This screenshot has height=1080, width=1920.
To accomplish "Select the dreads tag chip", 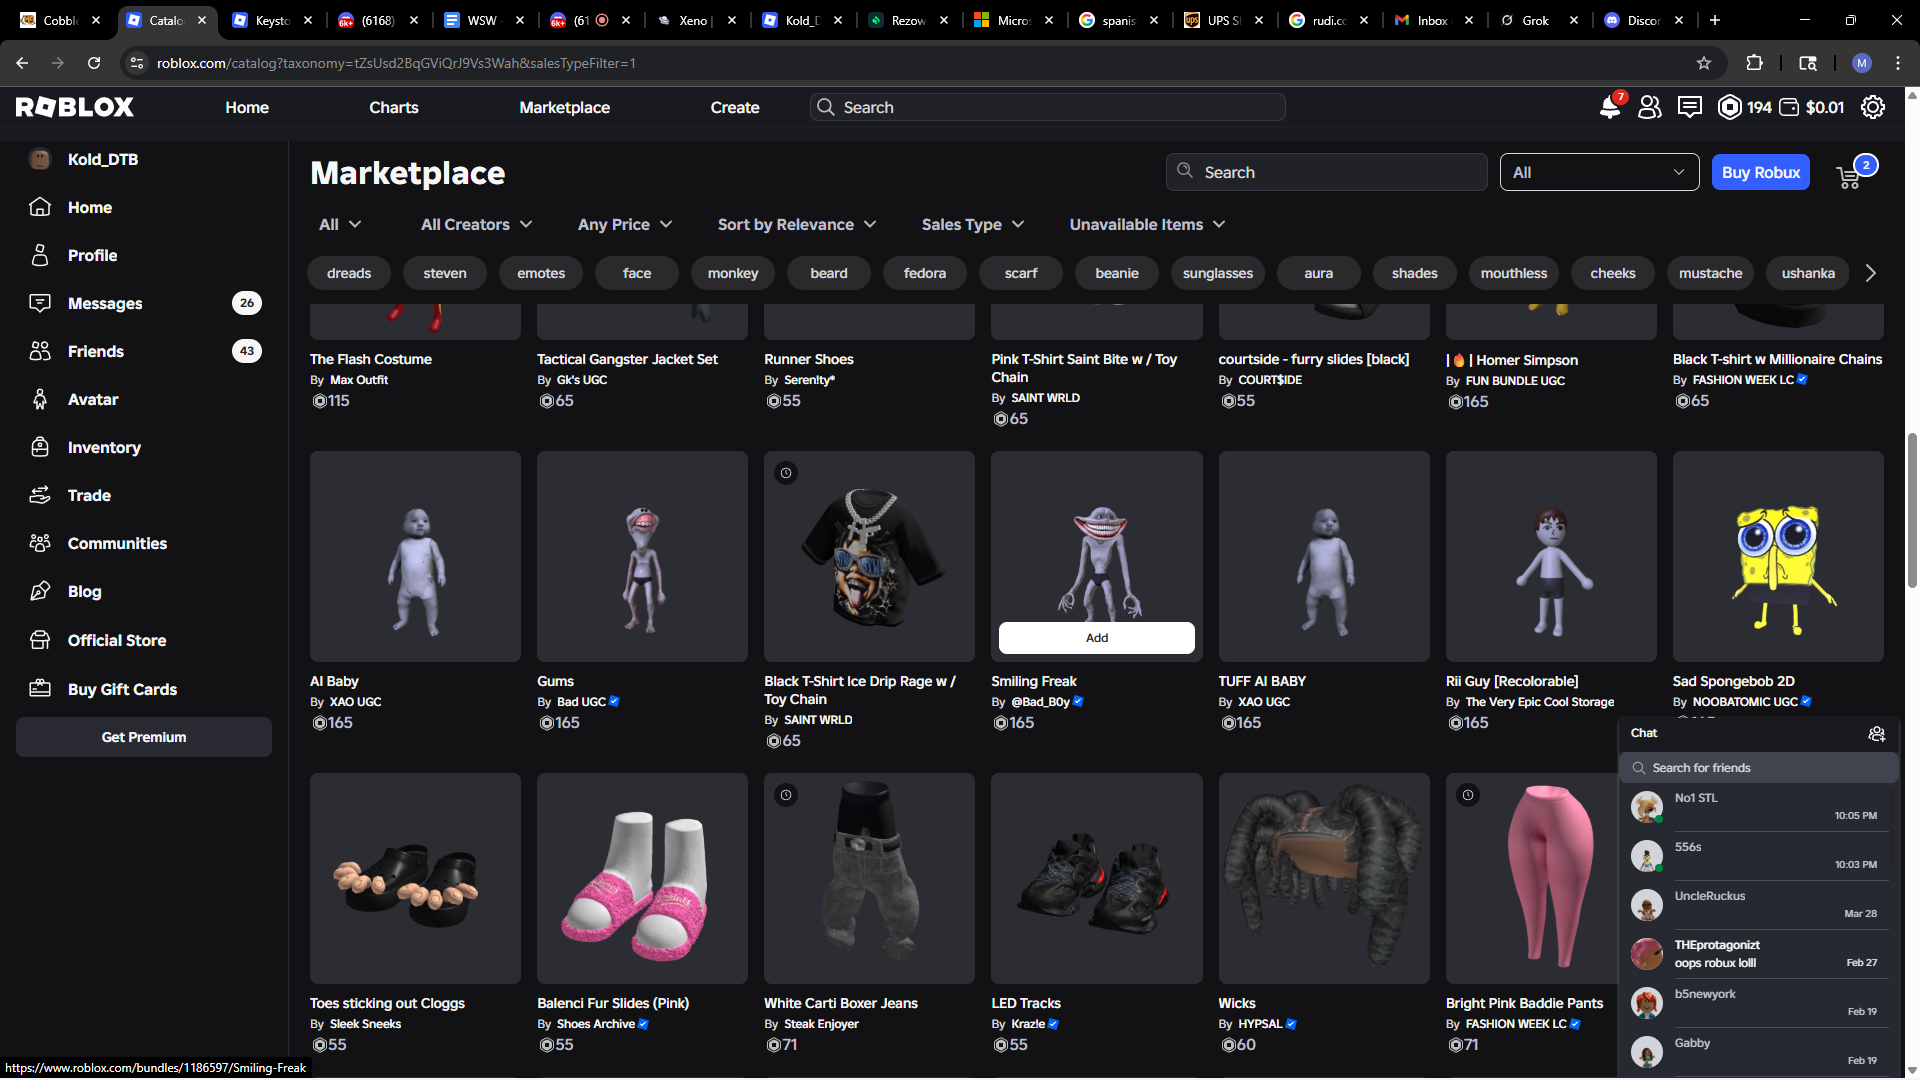I will [349, 273].
